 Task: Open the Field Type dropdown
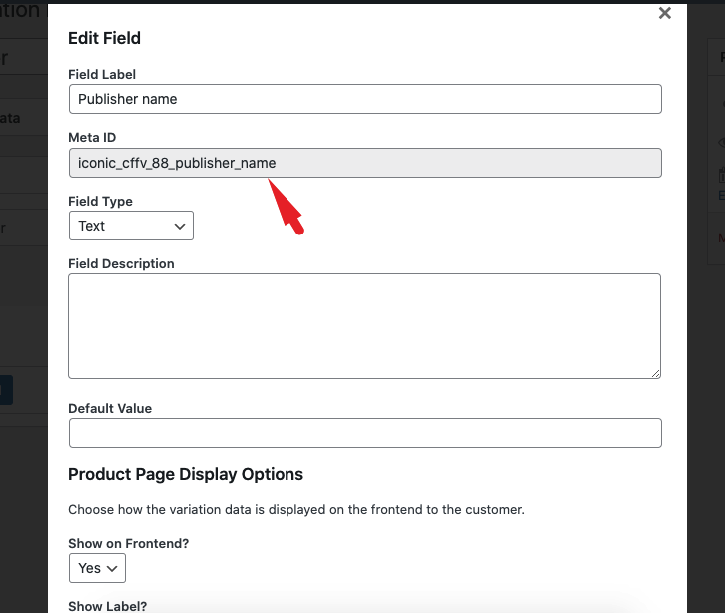coord(131,226)
